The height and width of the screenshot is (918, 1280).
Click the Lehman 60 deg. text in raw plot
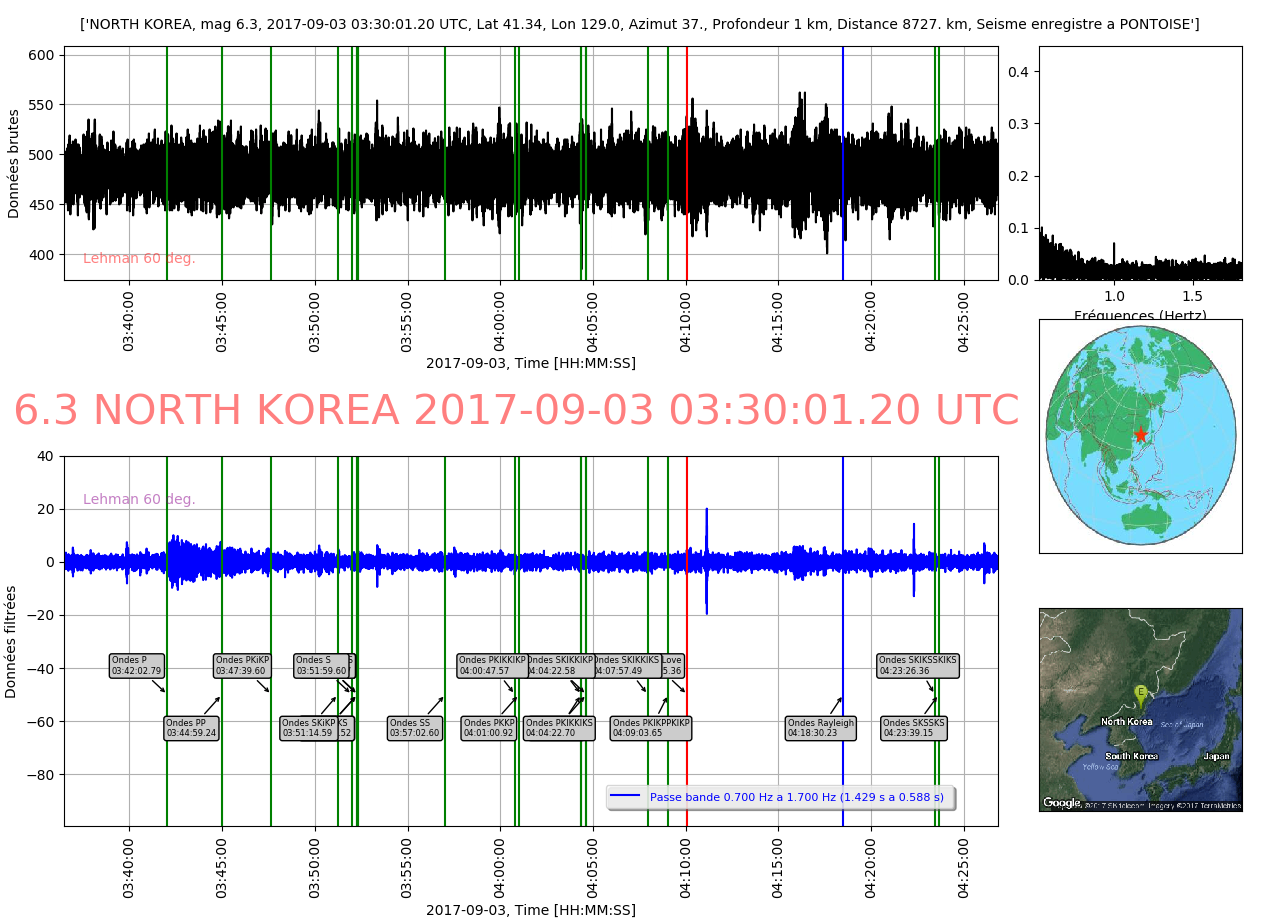tap(139, 258)
